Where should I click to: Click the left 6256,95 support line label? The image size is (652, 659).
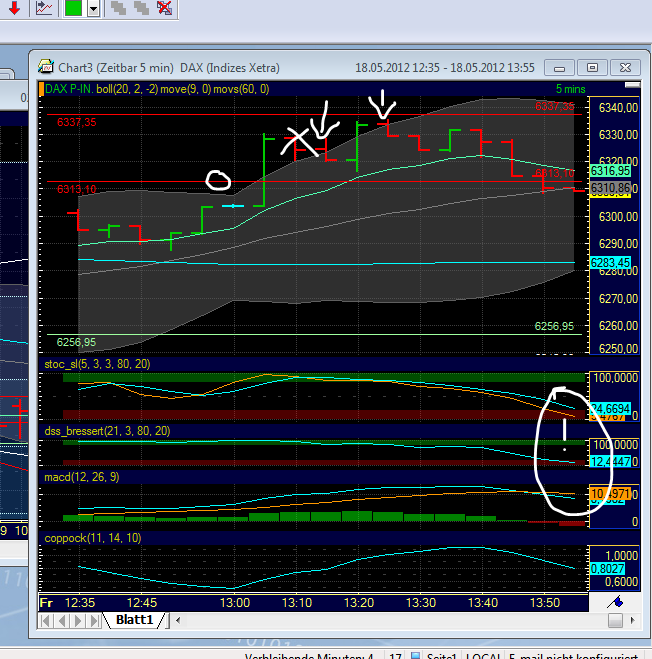(76, 342)
